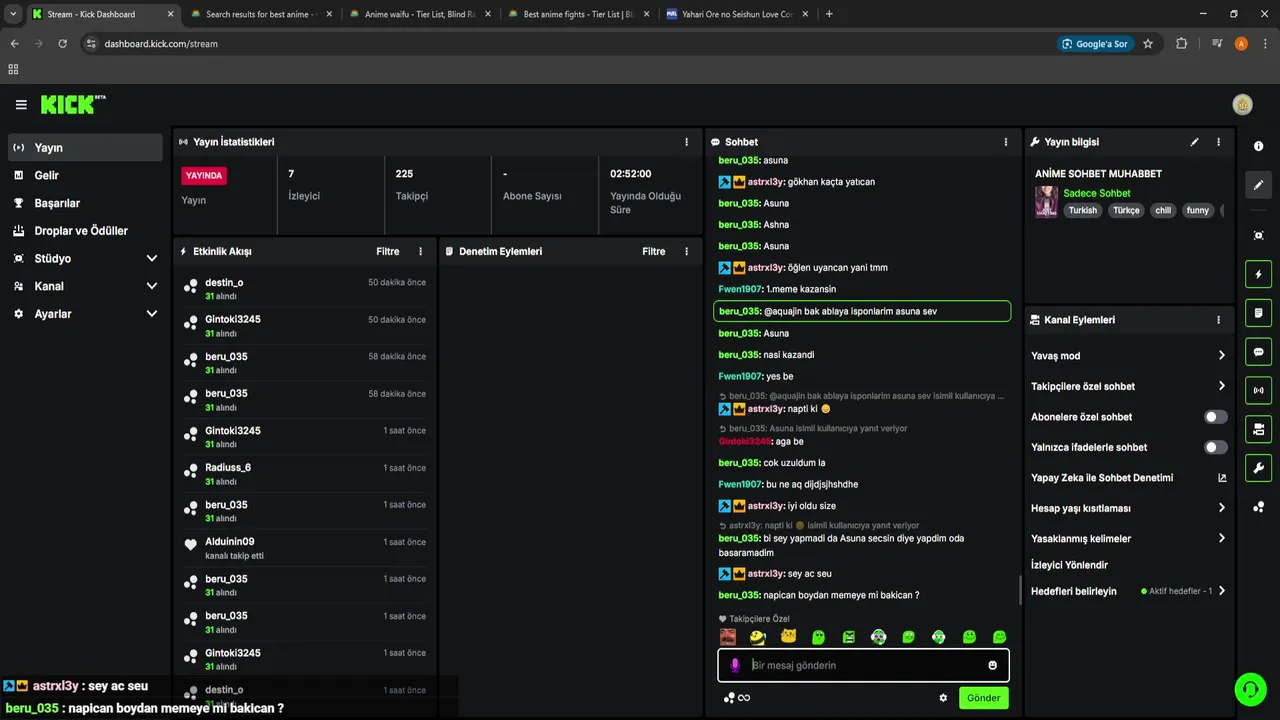This screenshot has height=720, width=1280.
Task: Open Yavaş mod options
Action: point(1129,356)
